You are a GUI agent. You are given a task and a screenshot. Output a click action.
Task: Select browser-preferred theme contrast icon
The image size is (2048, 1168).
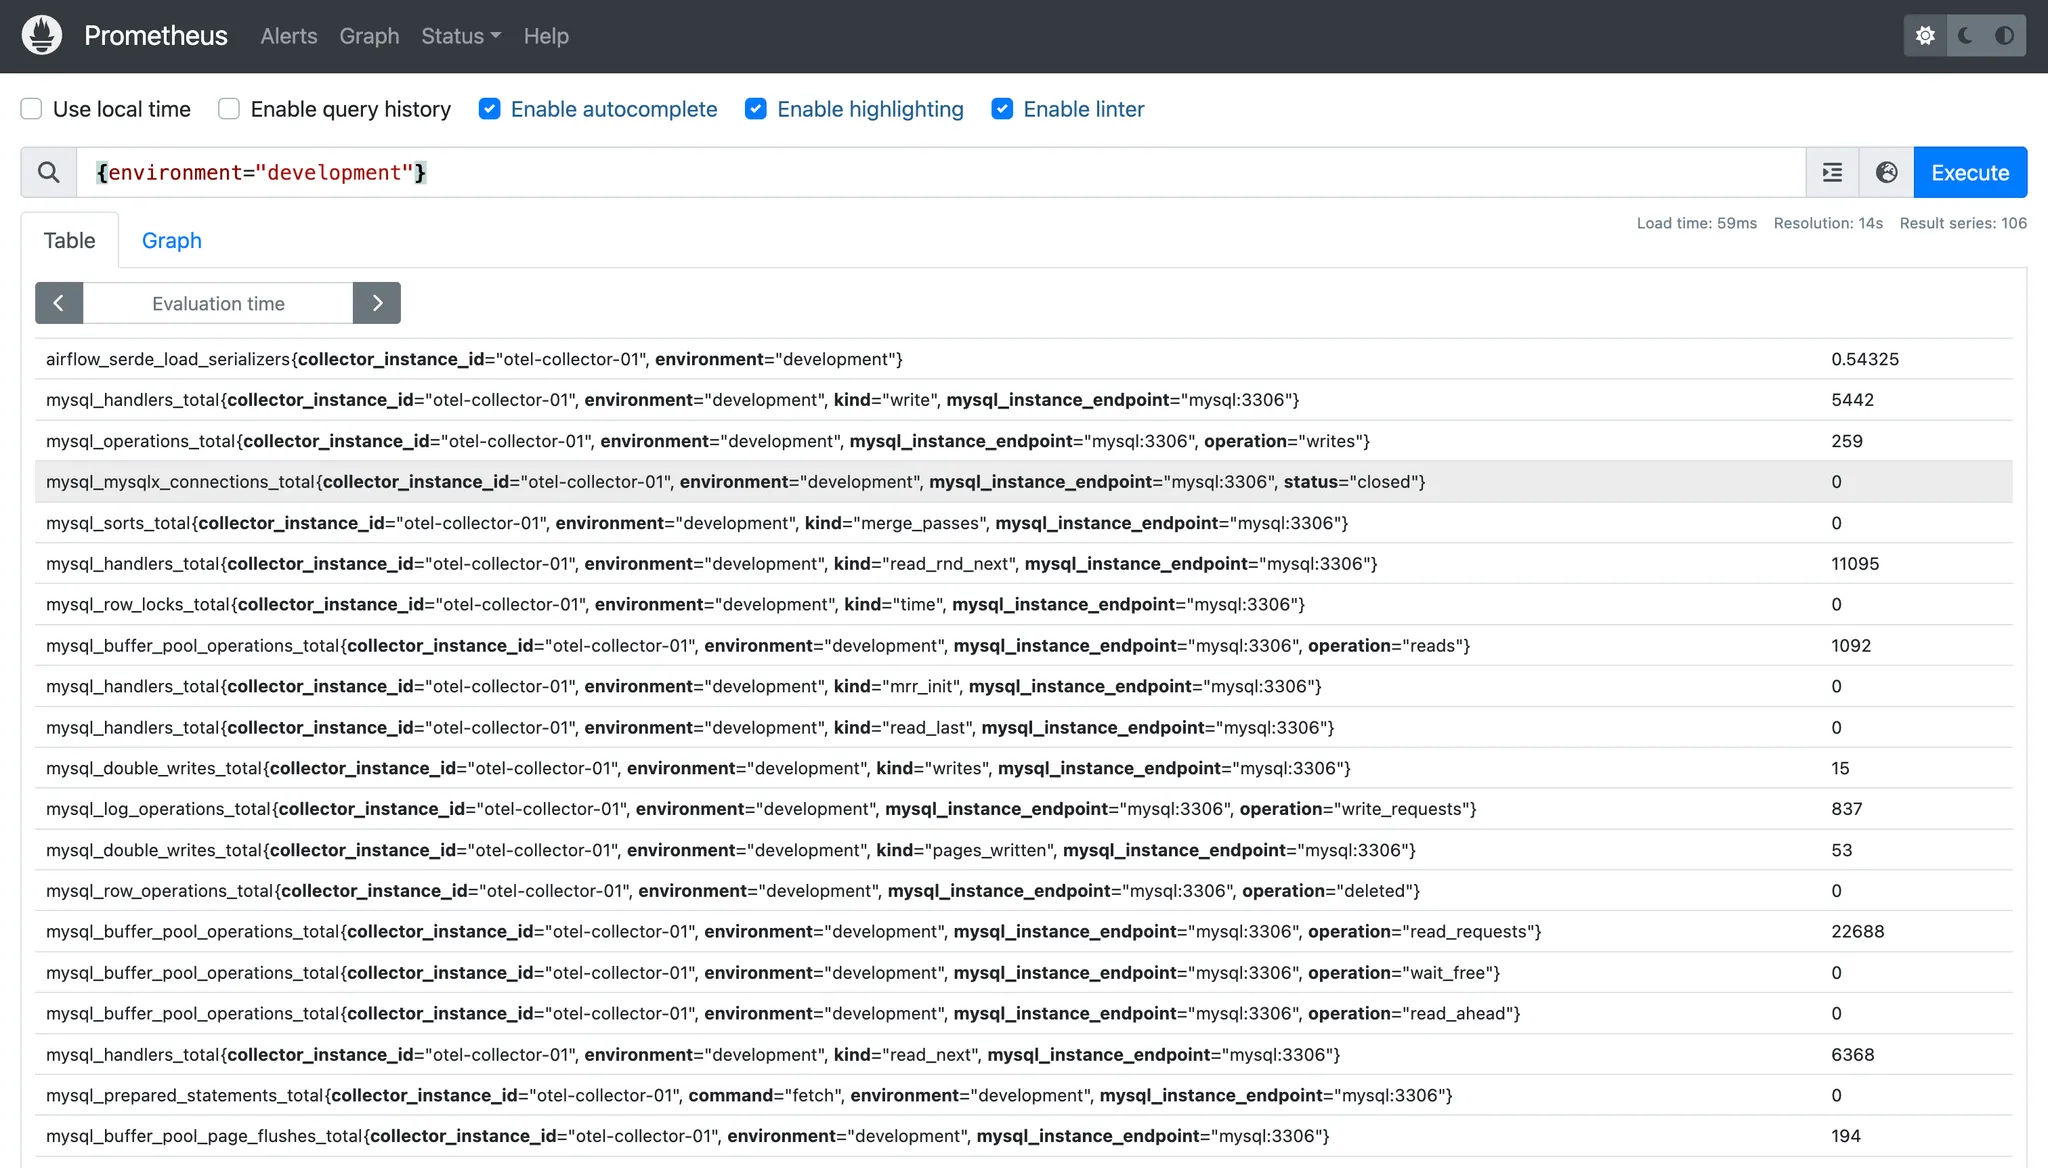2005,36
